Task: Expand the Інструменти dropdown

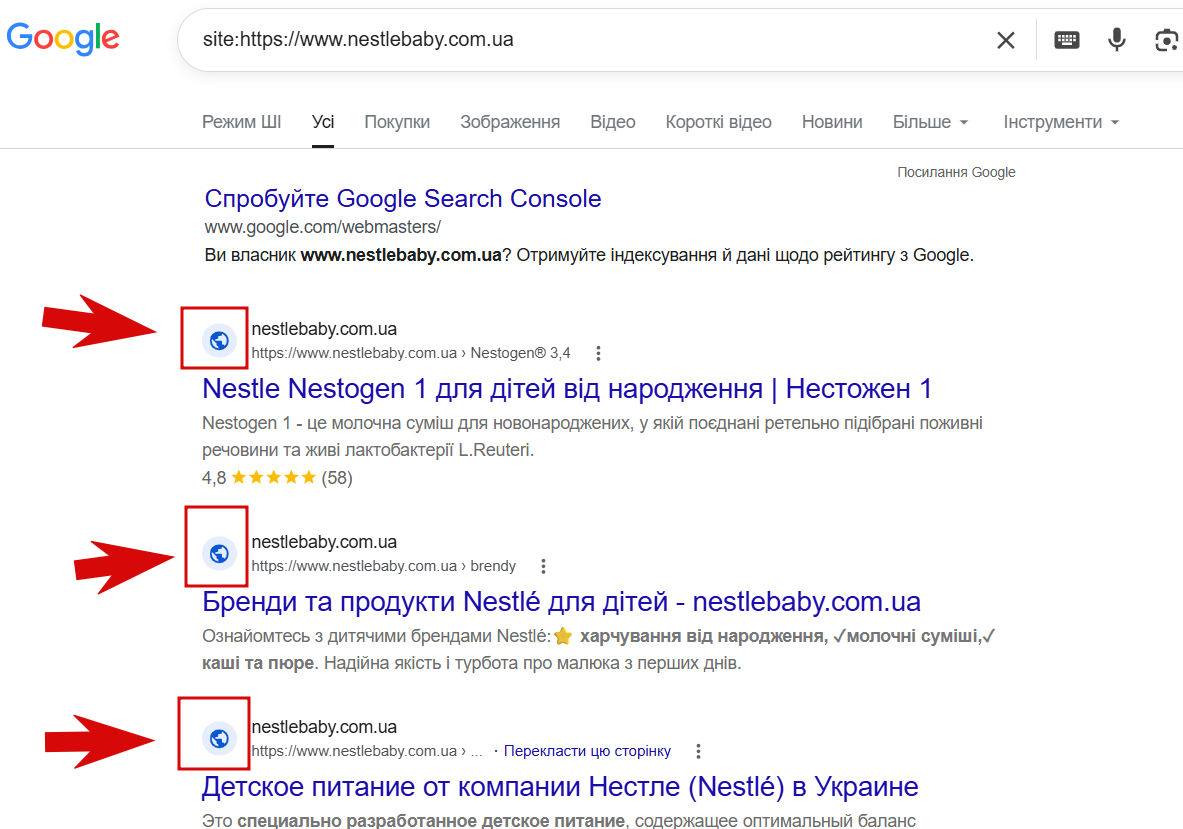Action: 1061,122
